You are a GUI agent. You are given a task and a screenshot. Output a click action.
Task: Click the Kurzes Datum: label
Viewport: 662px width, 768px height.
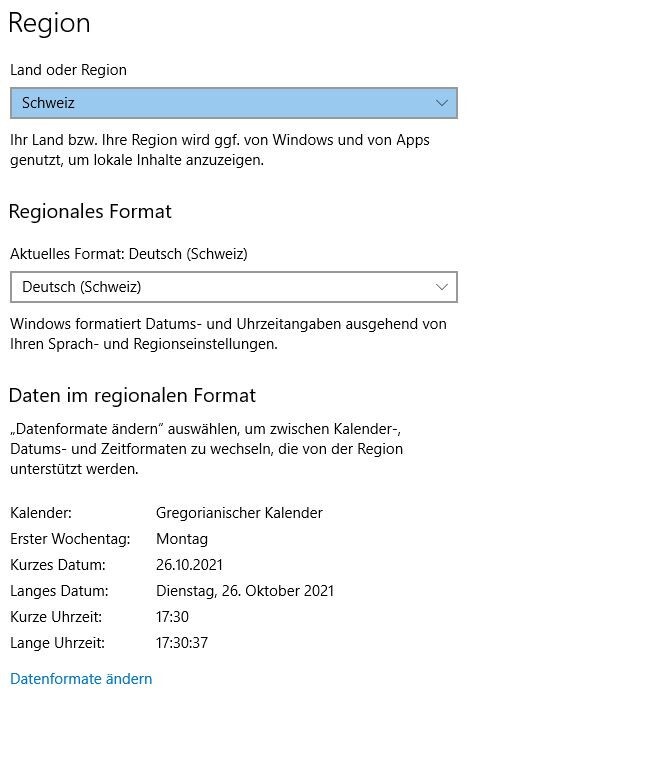point(58,565)
